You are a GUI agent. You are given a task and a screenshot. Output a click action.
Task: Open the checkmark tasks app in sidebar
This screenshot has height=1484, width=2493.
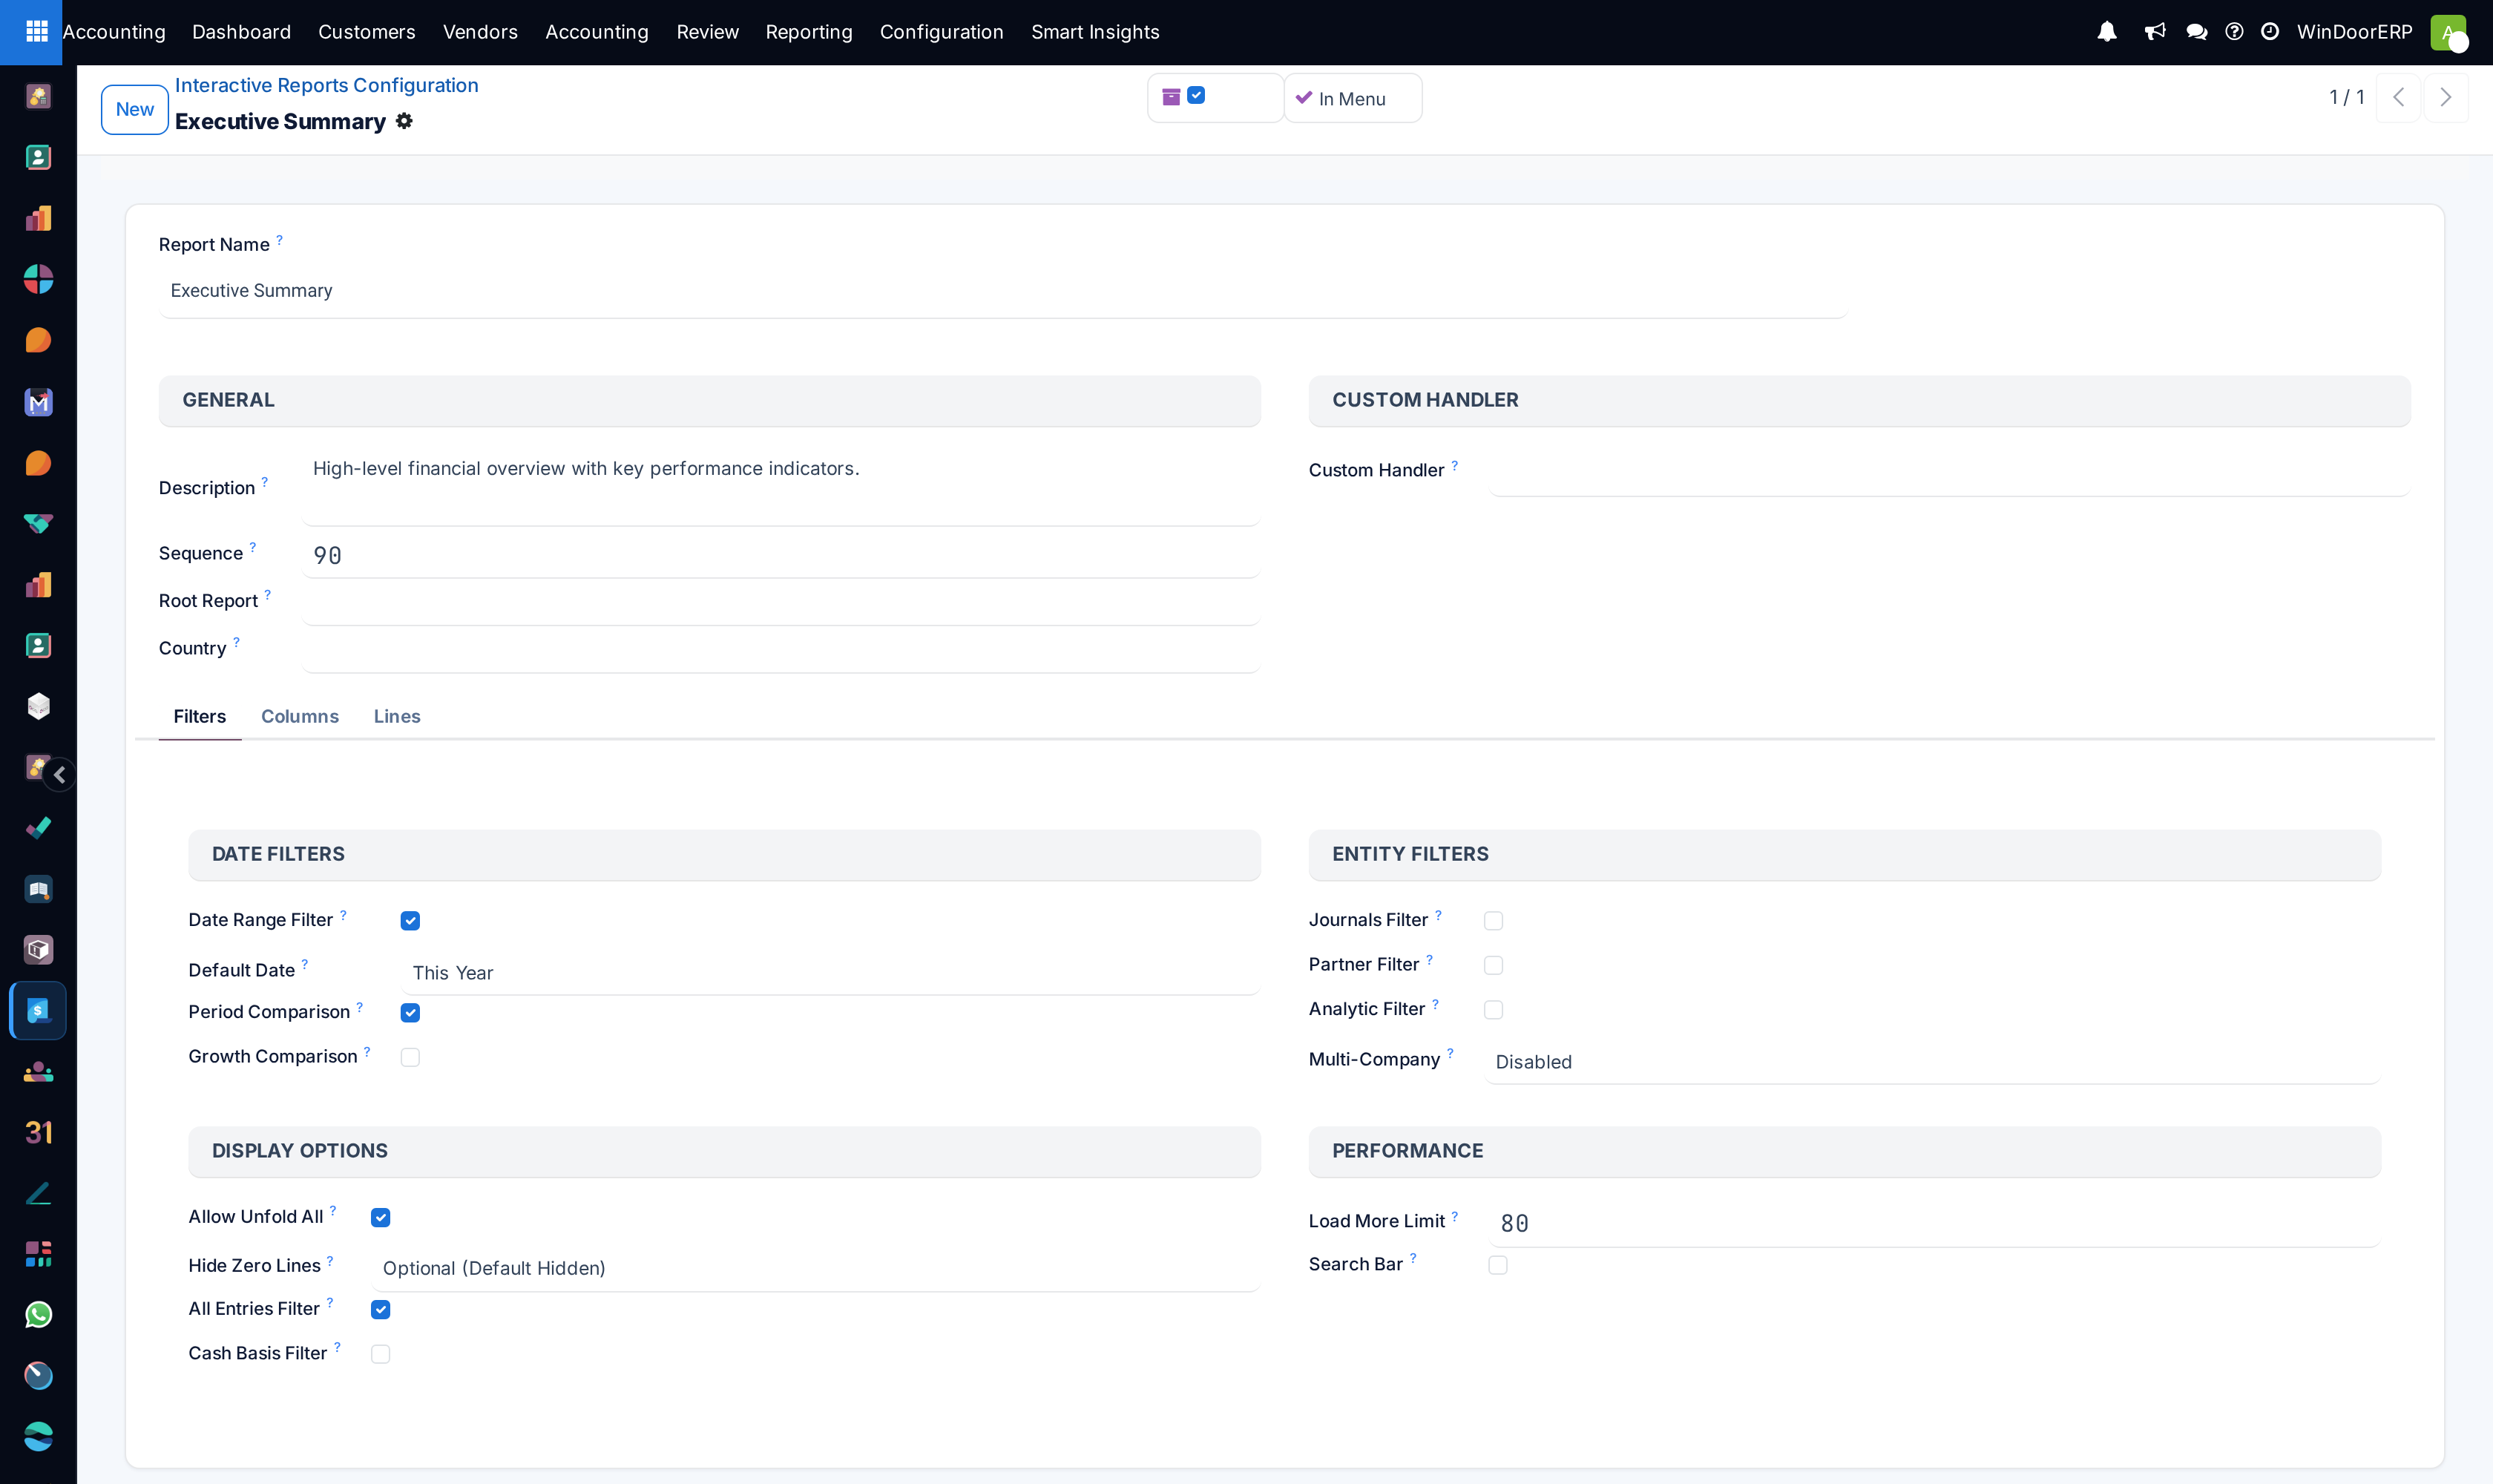[x=38, y=828]
